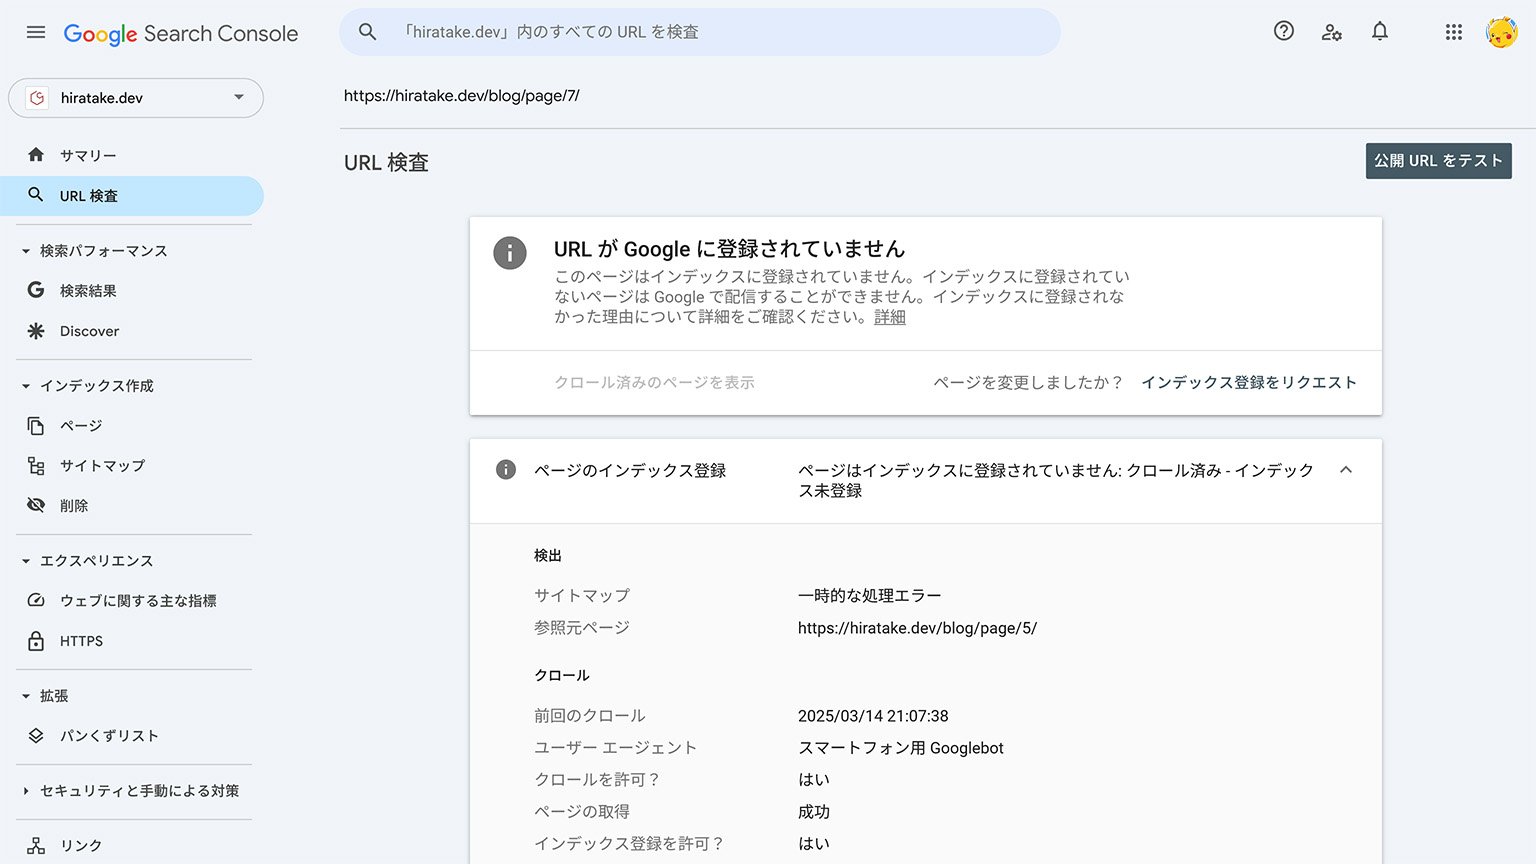Image resolution: width=1536 pixels, height=864 pixels.
Task: Collapse the エクスペリエンス section
Action: point(26,561)
